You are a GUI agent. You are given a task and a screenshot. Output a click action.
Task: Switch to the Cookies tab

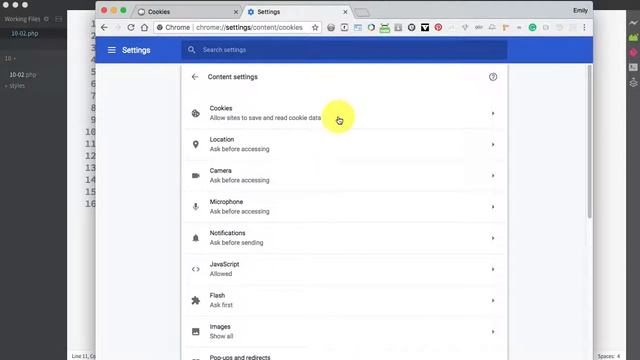188,12
